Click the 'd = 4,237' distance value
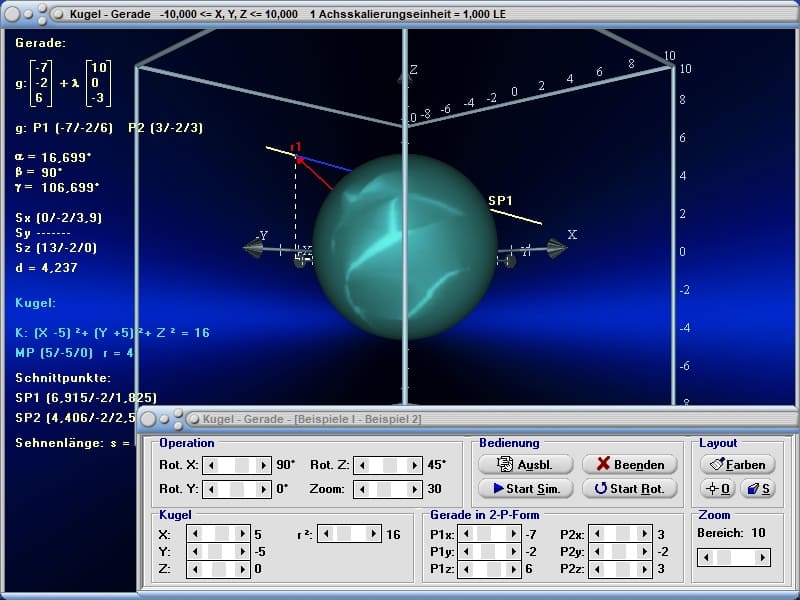800x600 pixels. (x=46, y=267)
